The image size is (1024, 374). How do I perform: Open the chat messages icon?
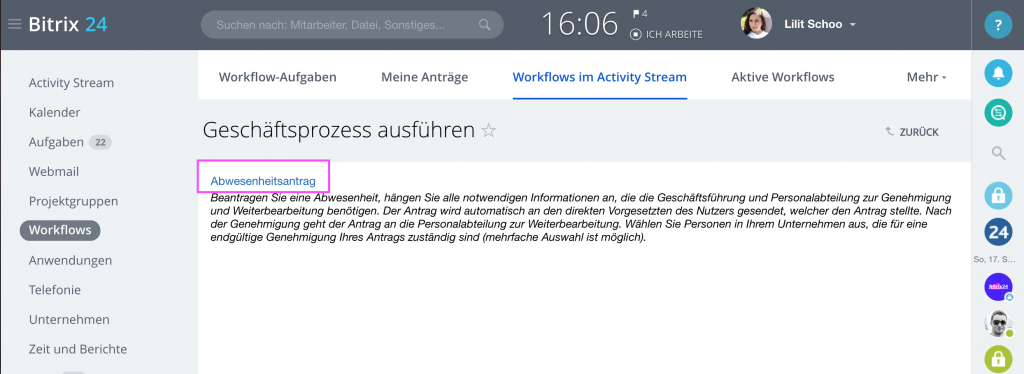(998, 114)
